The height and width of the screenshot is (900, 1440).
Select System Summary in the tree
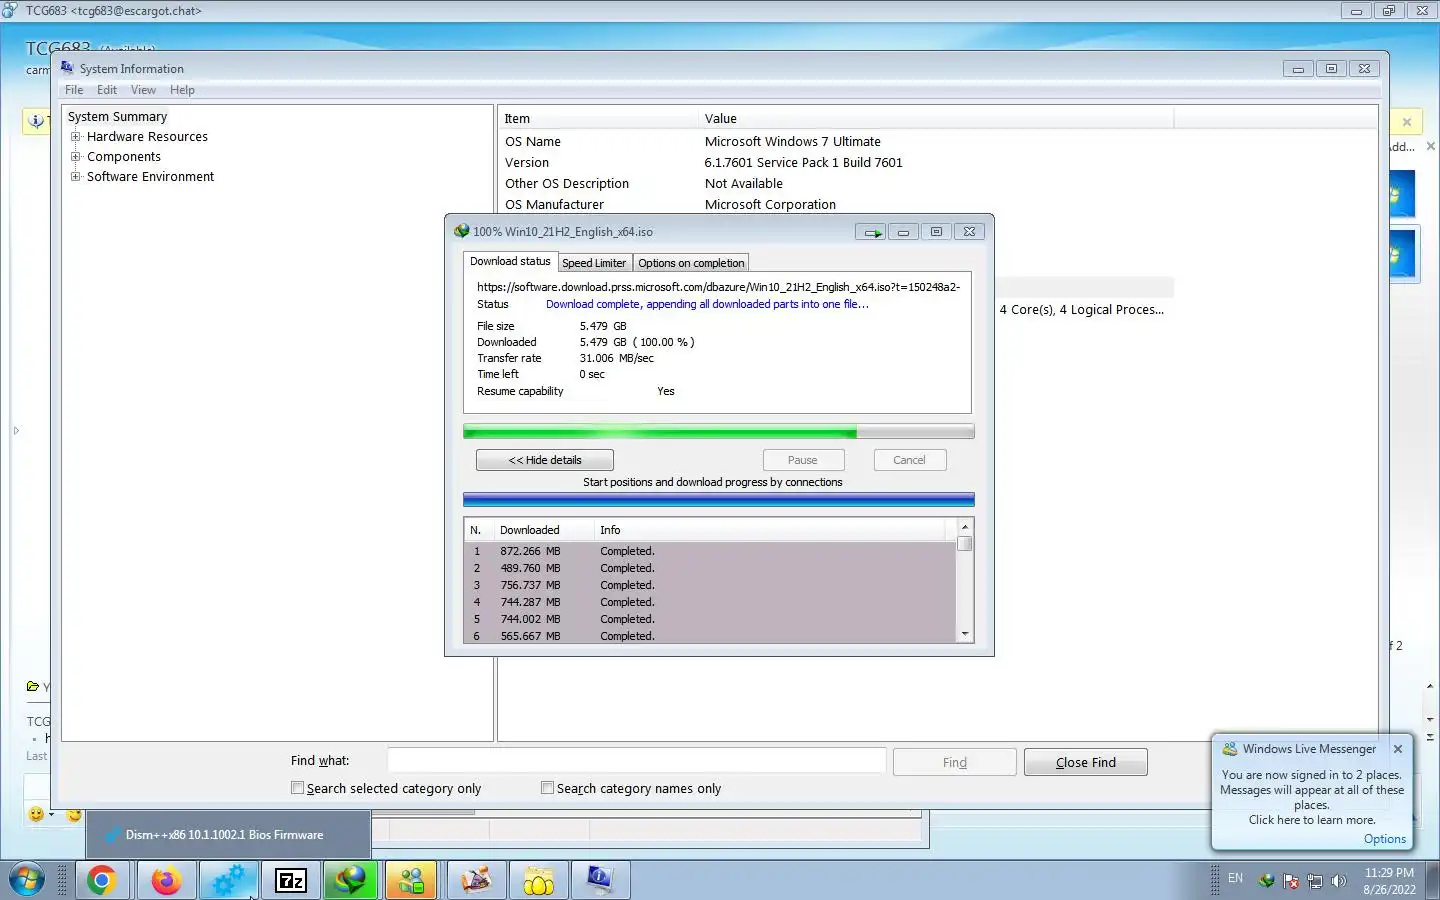pyautogui.click(x=117, y=117)
